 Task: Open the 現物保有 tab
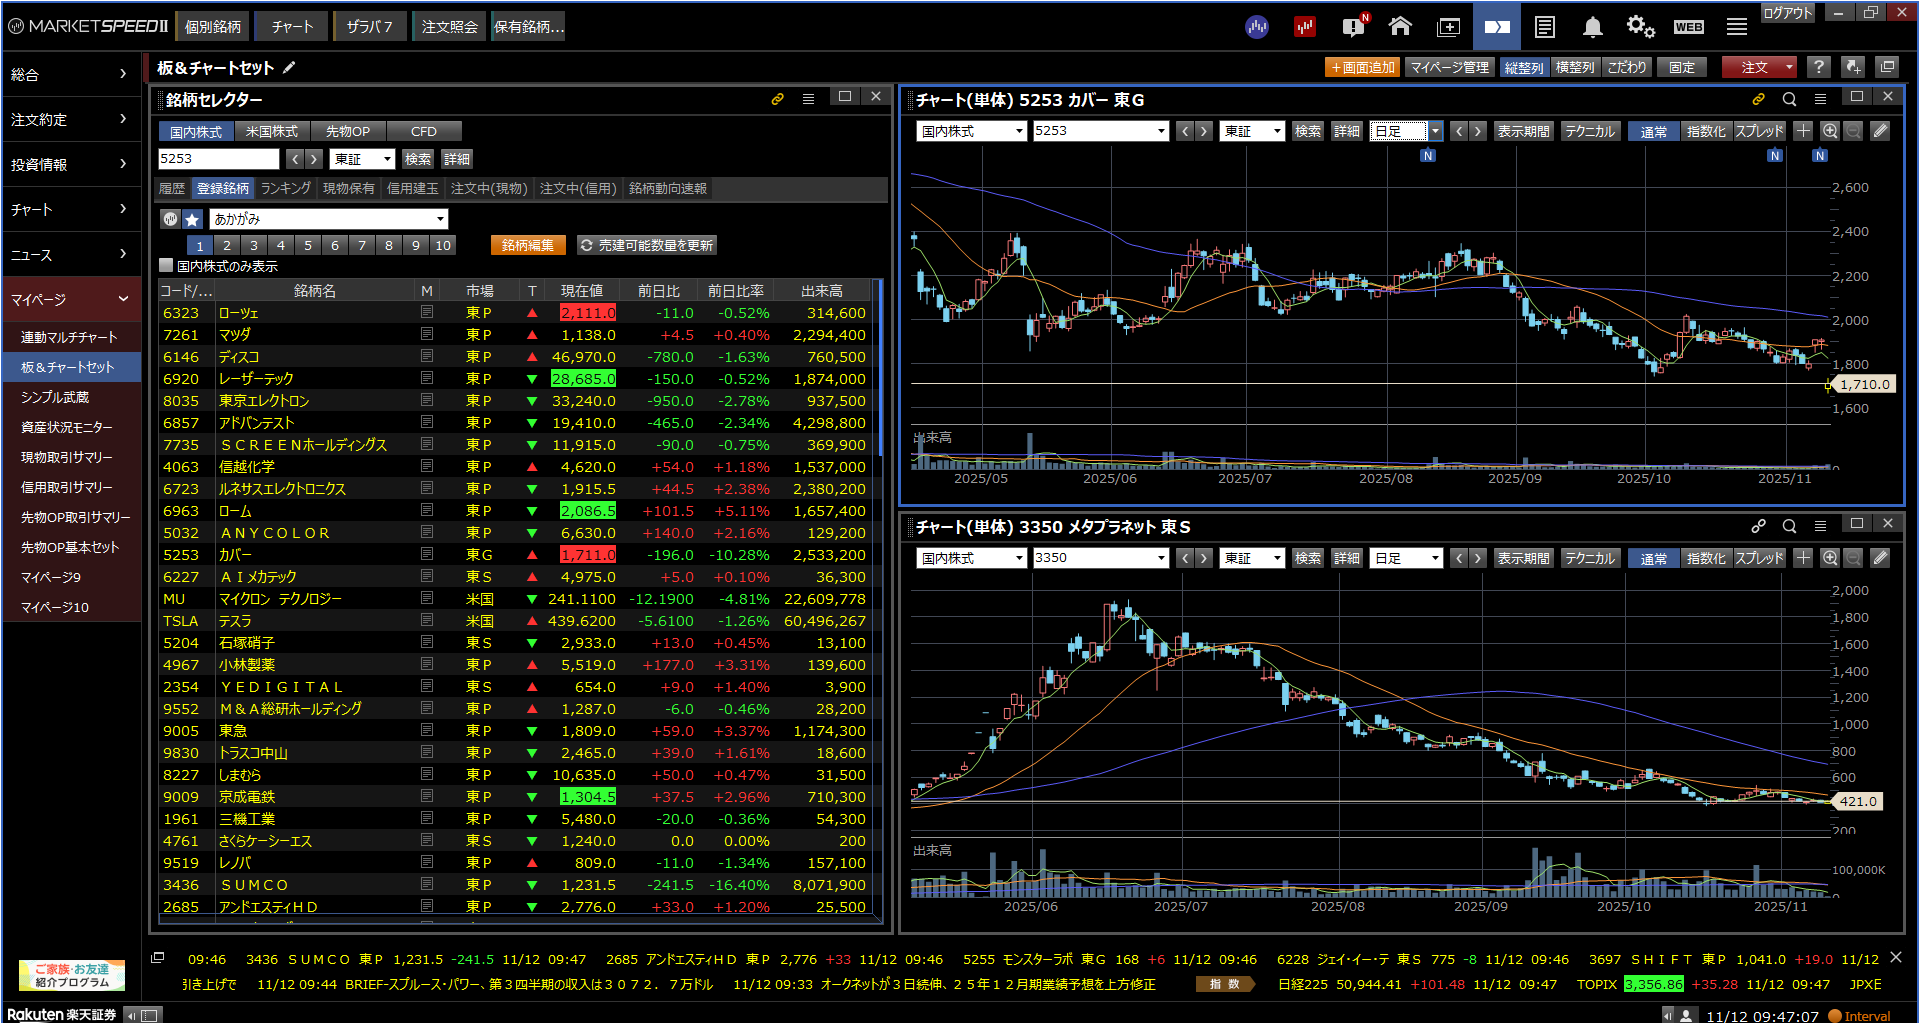(x=349, y=188)
